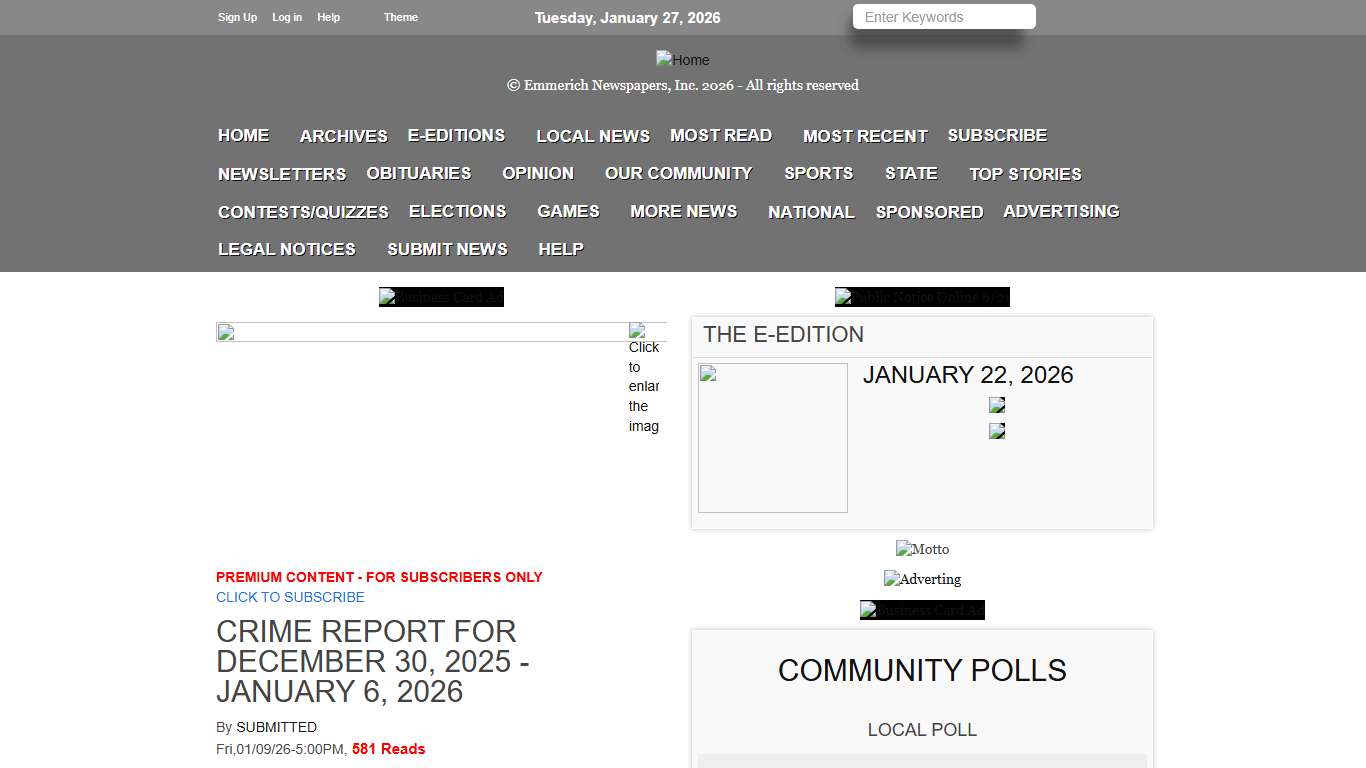Click the second small icon under January 22
Screen dimensions: 1366x768
click(x=996, y=430)
